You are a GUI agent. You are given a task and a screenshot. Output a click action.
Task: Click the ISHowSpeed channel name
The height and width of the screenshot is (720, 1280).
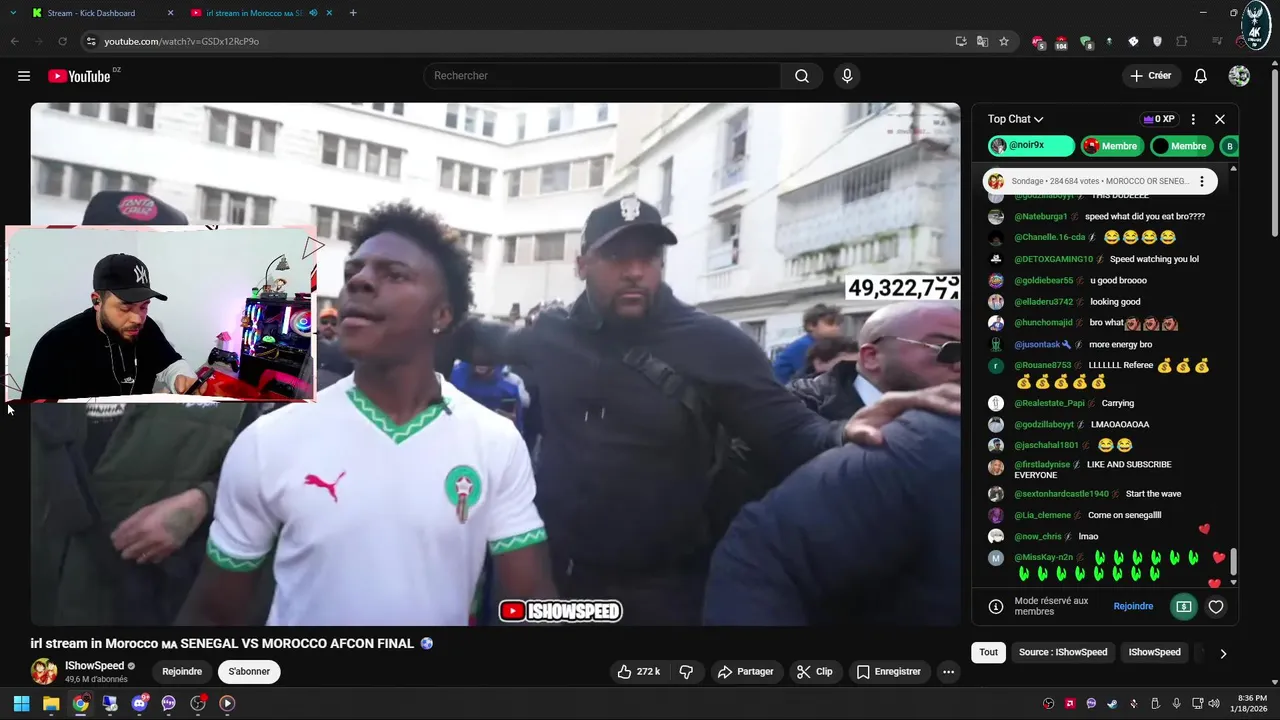[95, 665]
